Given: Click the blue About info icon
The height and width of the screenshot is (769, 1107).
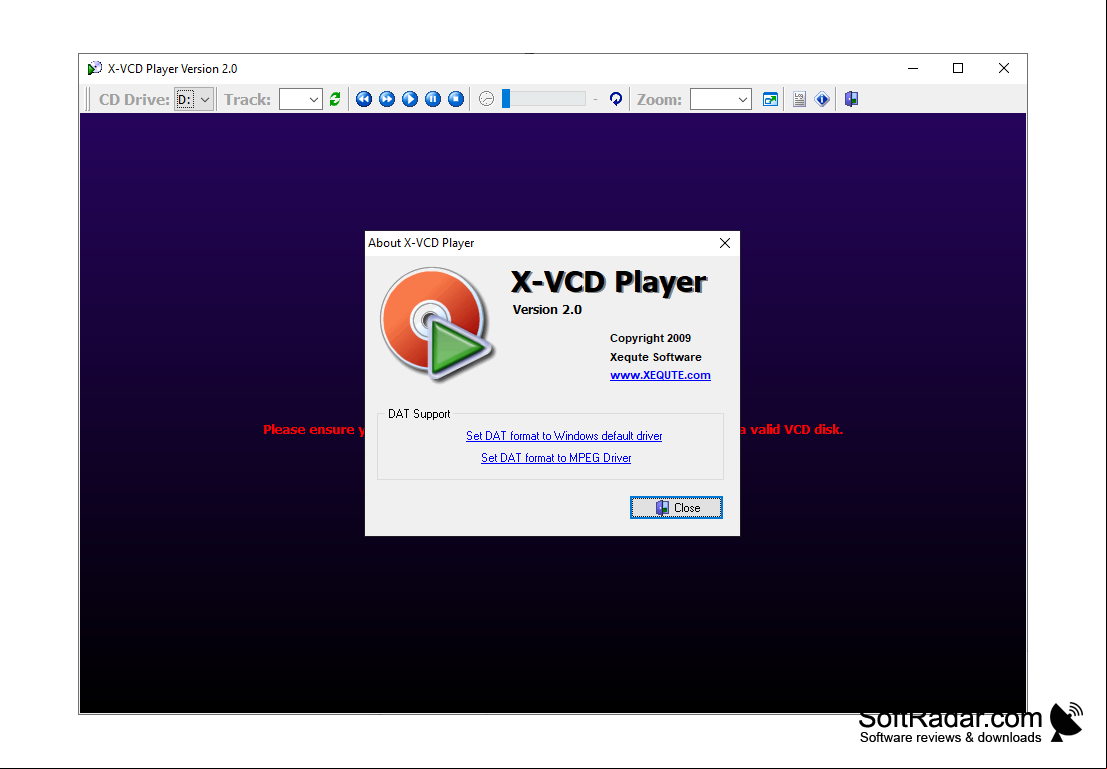Looking at the screenshot, I should 822,100.
